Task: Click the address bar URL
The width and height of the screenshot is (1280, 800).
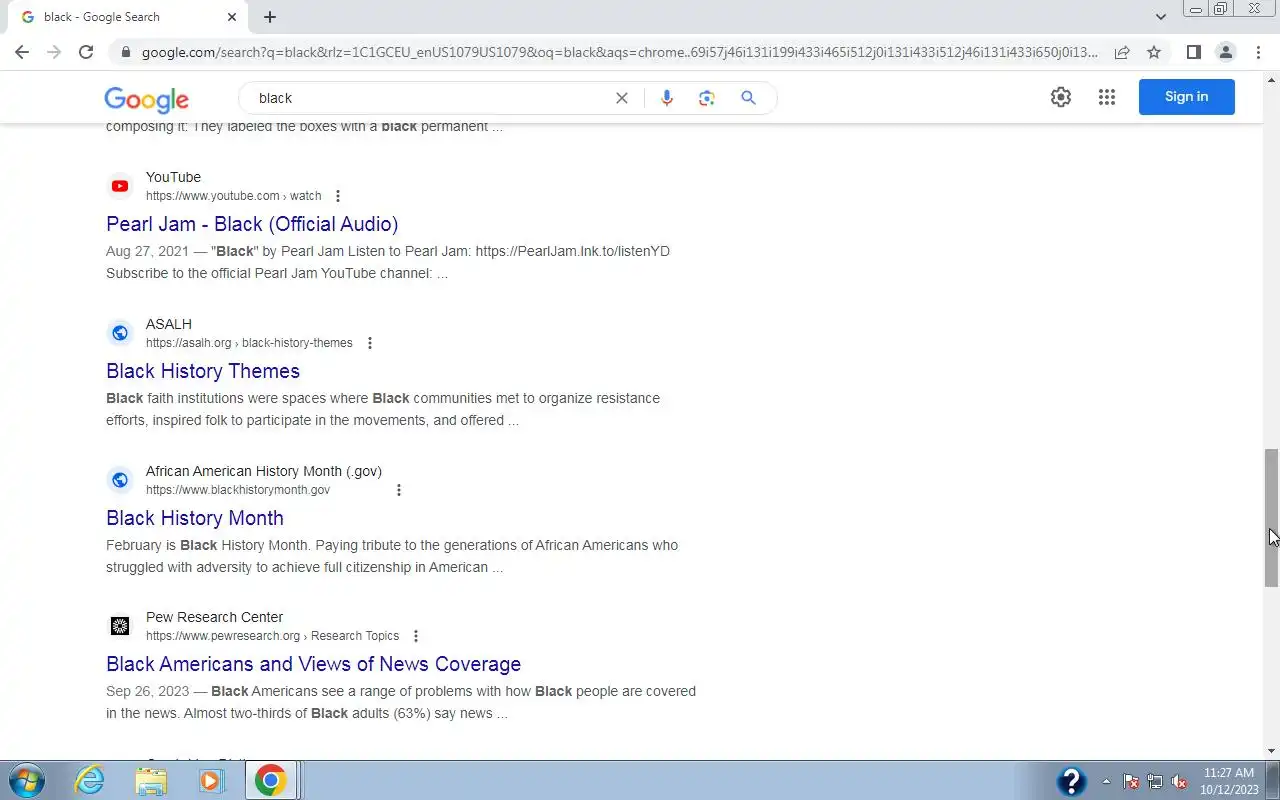Action: coord(620,52)
